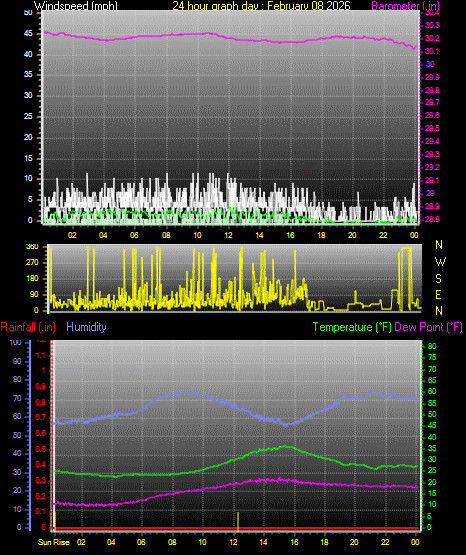Click the red "1.1" rainfall axis value
The width and height of the screenshot is (466, 555).
pyautogui.click(x=41, y=355)
